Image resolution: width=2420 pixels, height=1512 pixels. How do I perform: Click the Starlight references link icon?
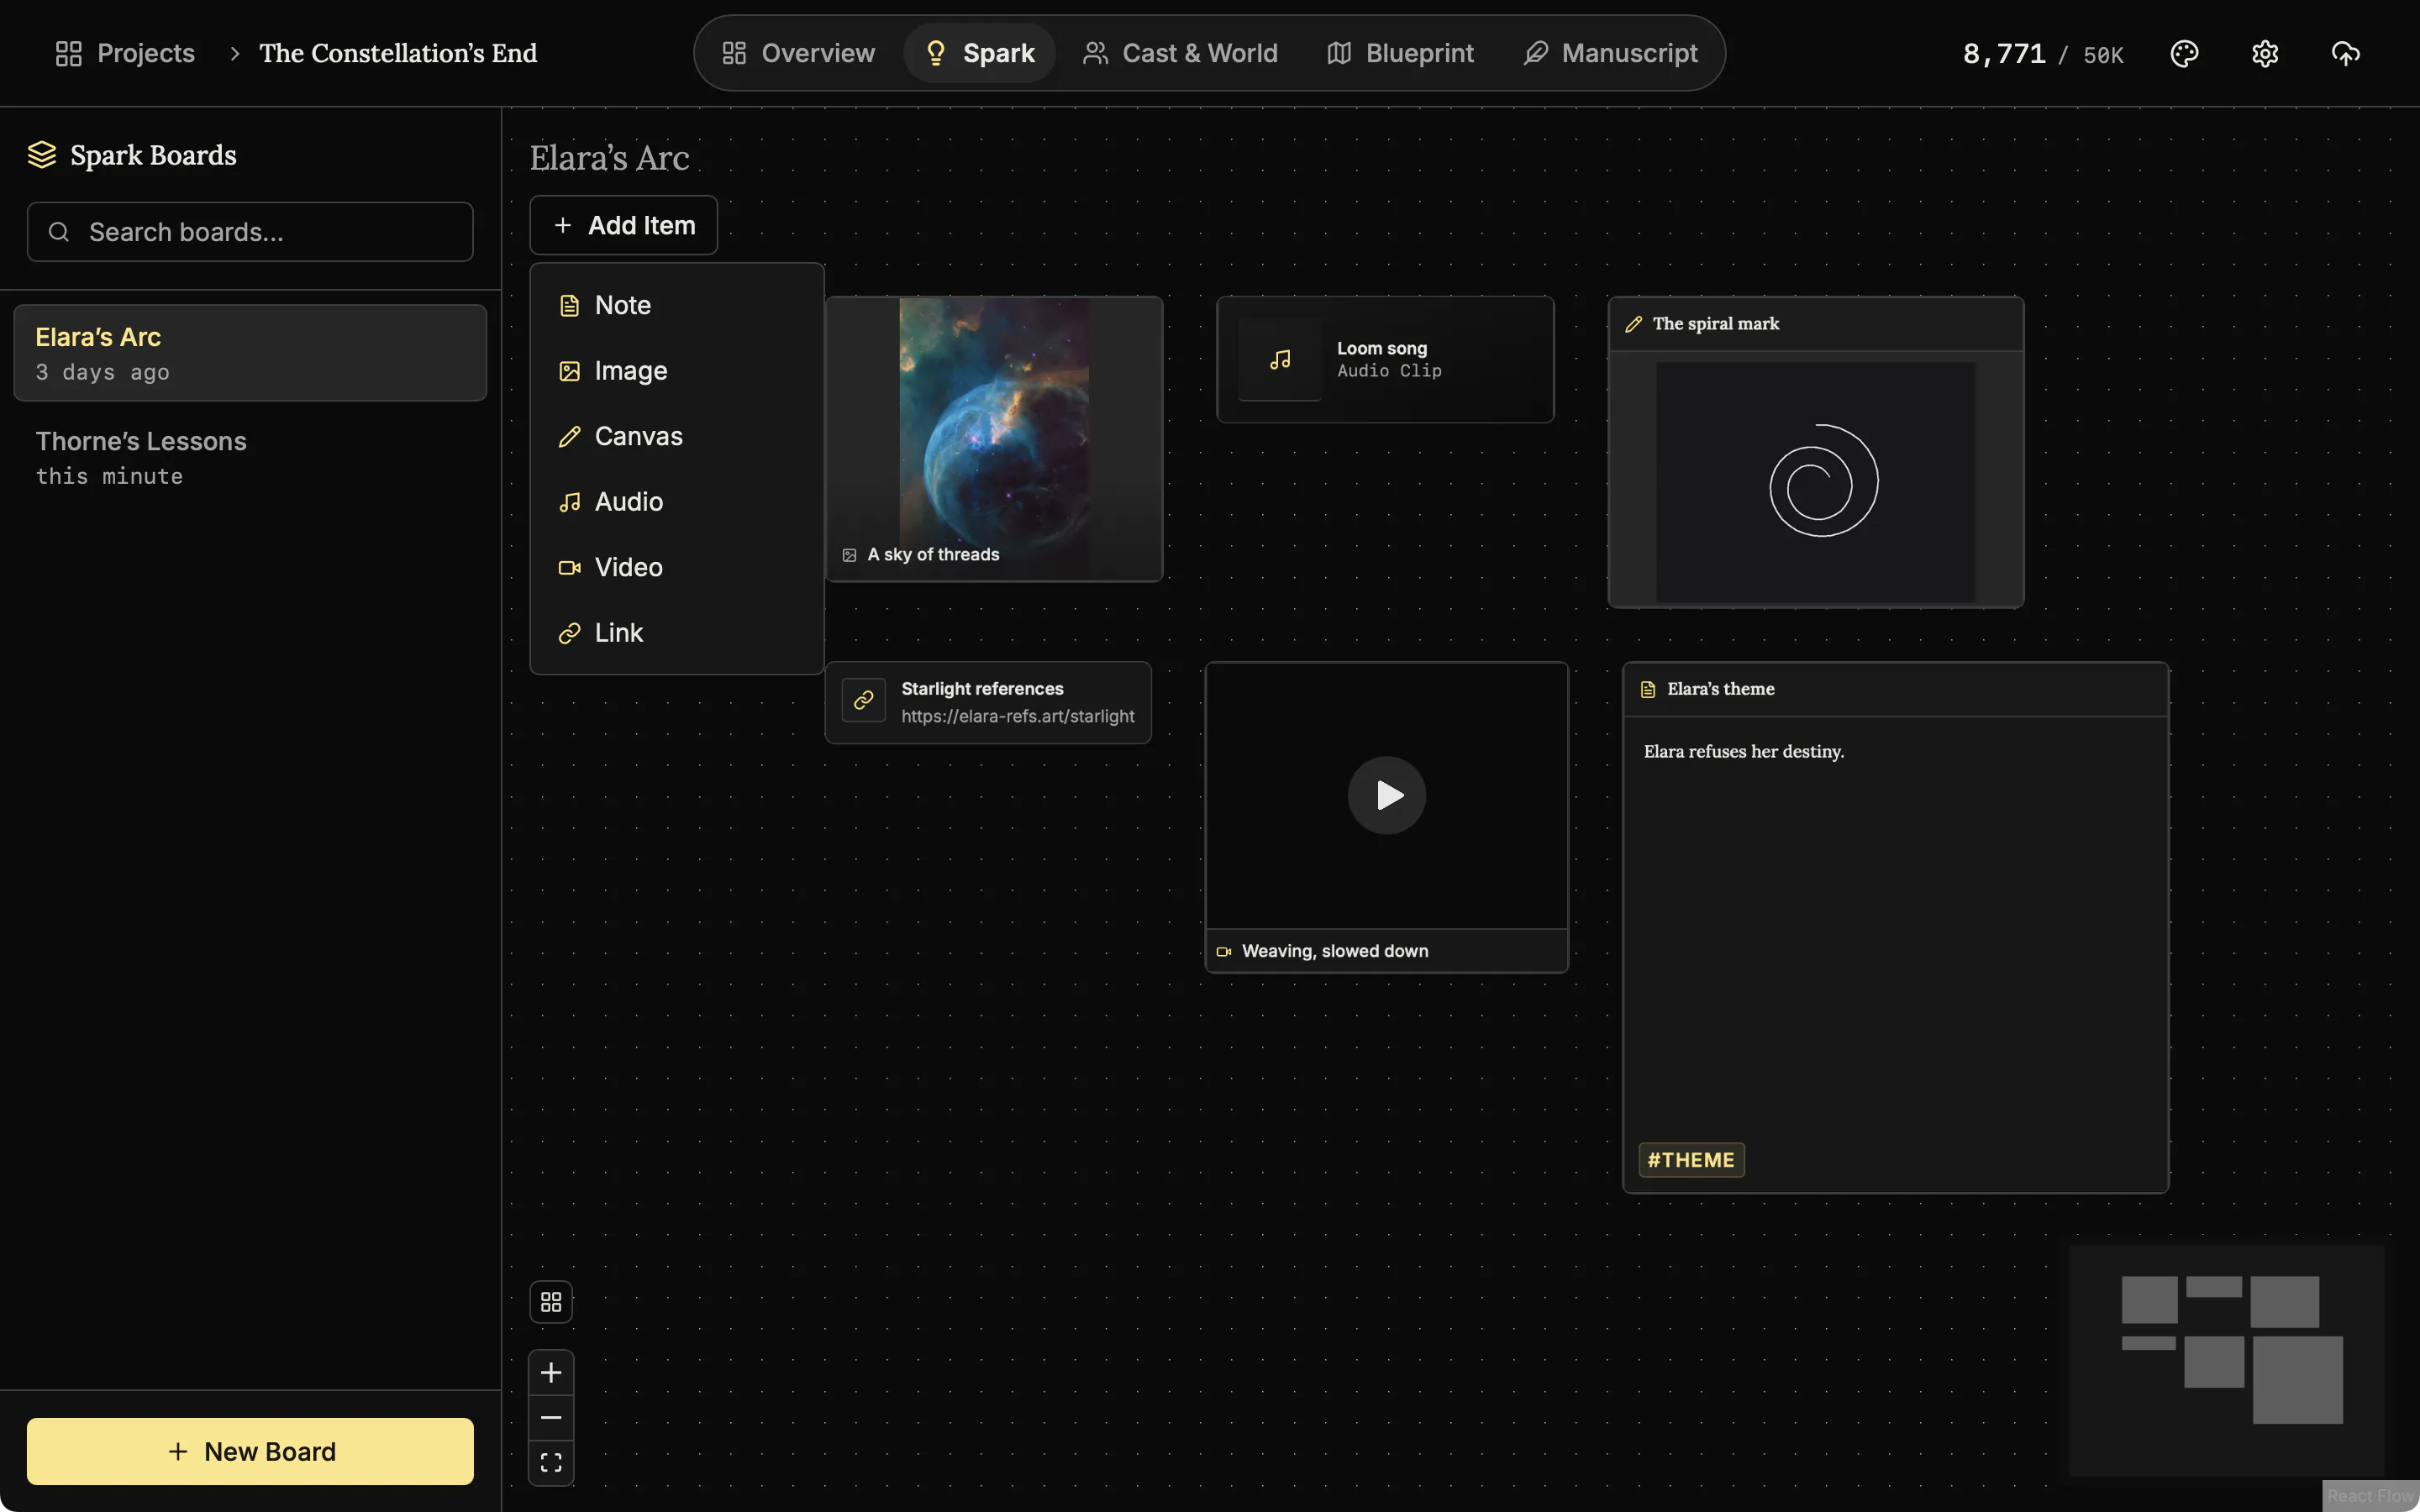[x=864, y=700]
